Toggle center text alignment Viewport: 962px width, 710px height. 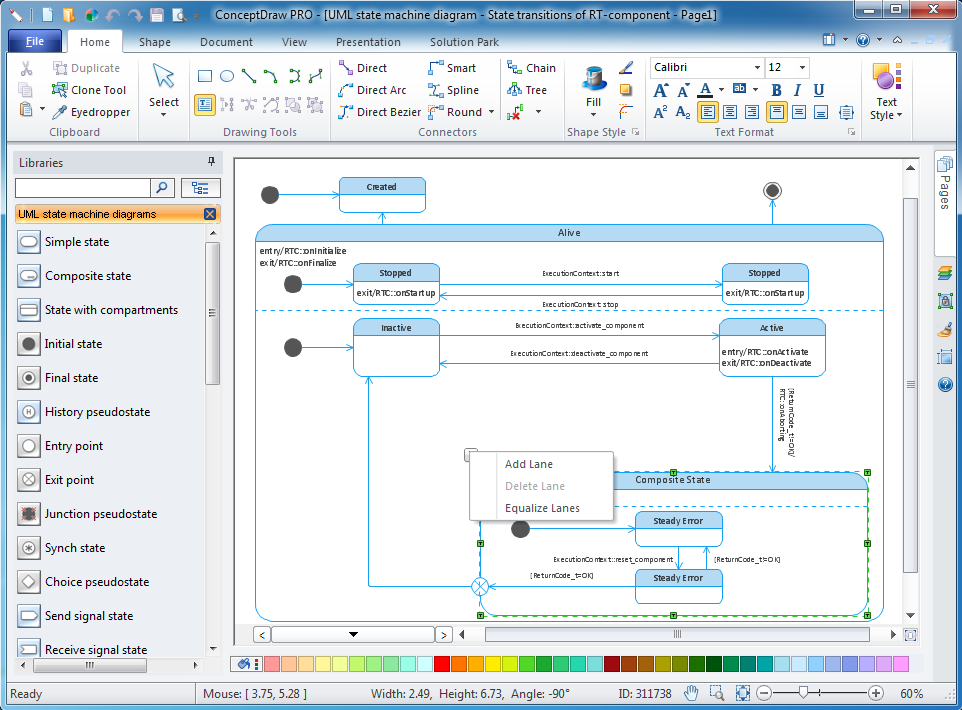[730, 112]
